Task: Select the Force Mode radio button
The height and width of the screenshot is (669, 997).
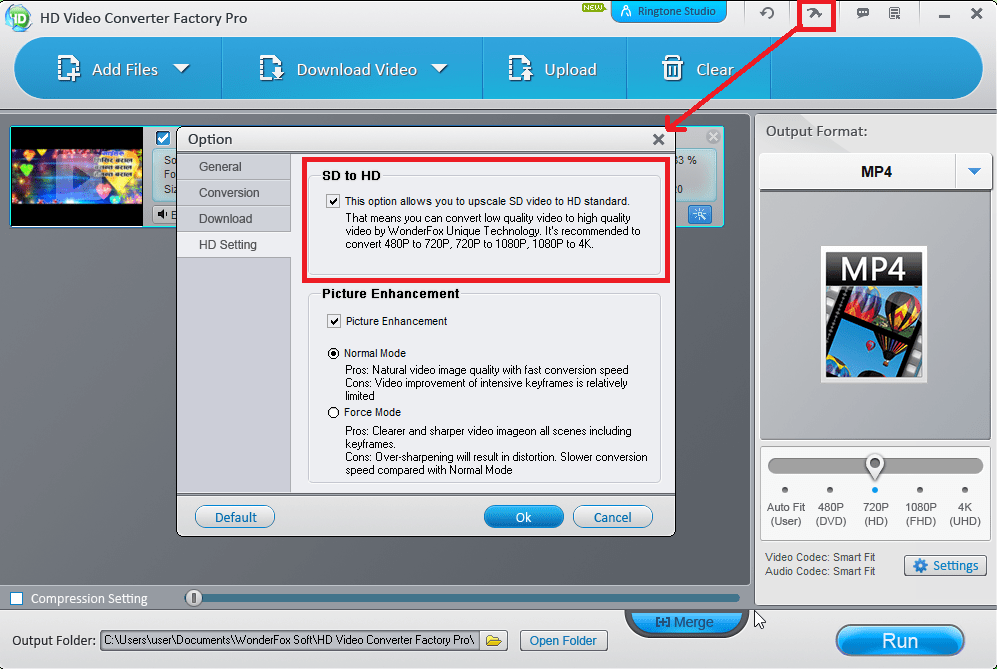Action: (333, 413)
